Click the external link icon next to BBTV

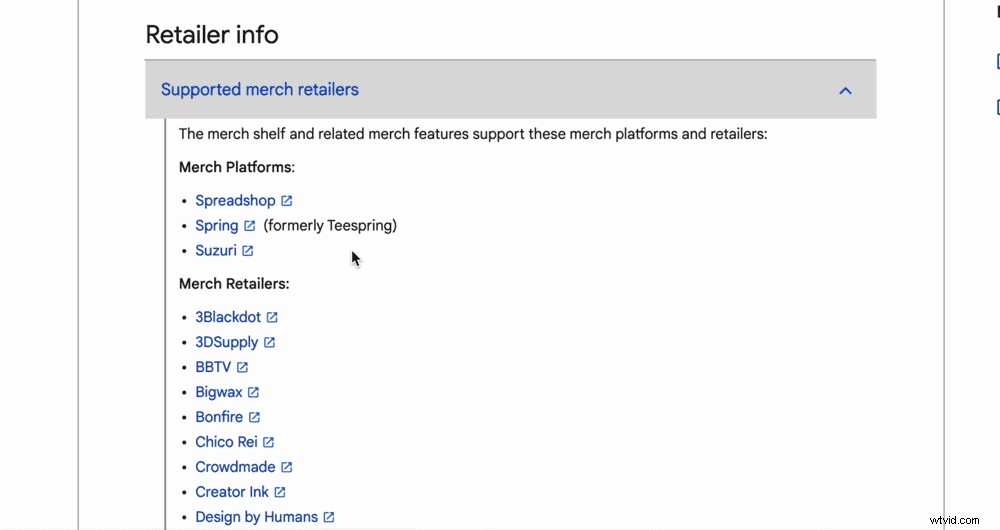243,367
